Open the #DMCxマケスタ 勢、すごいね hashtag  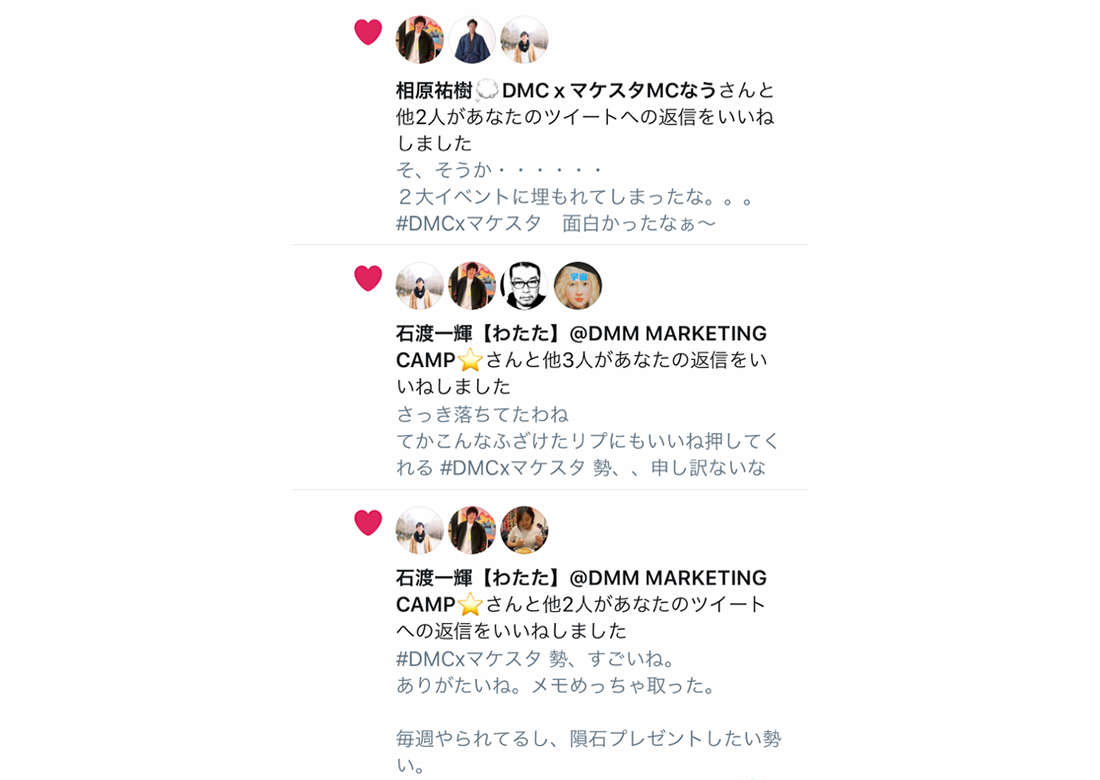469,659
